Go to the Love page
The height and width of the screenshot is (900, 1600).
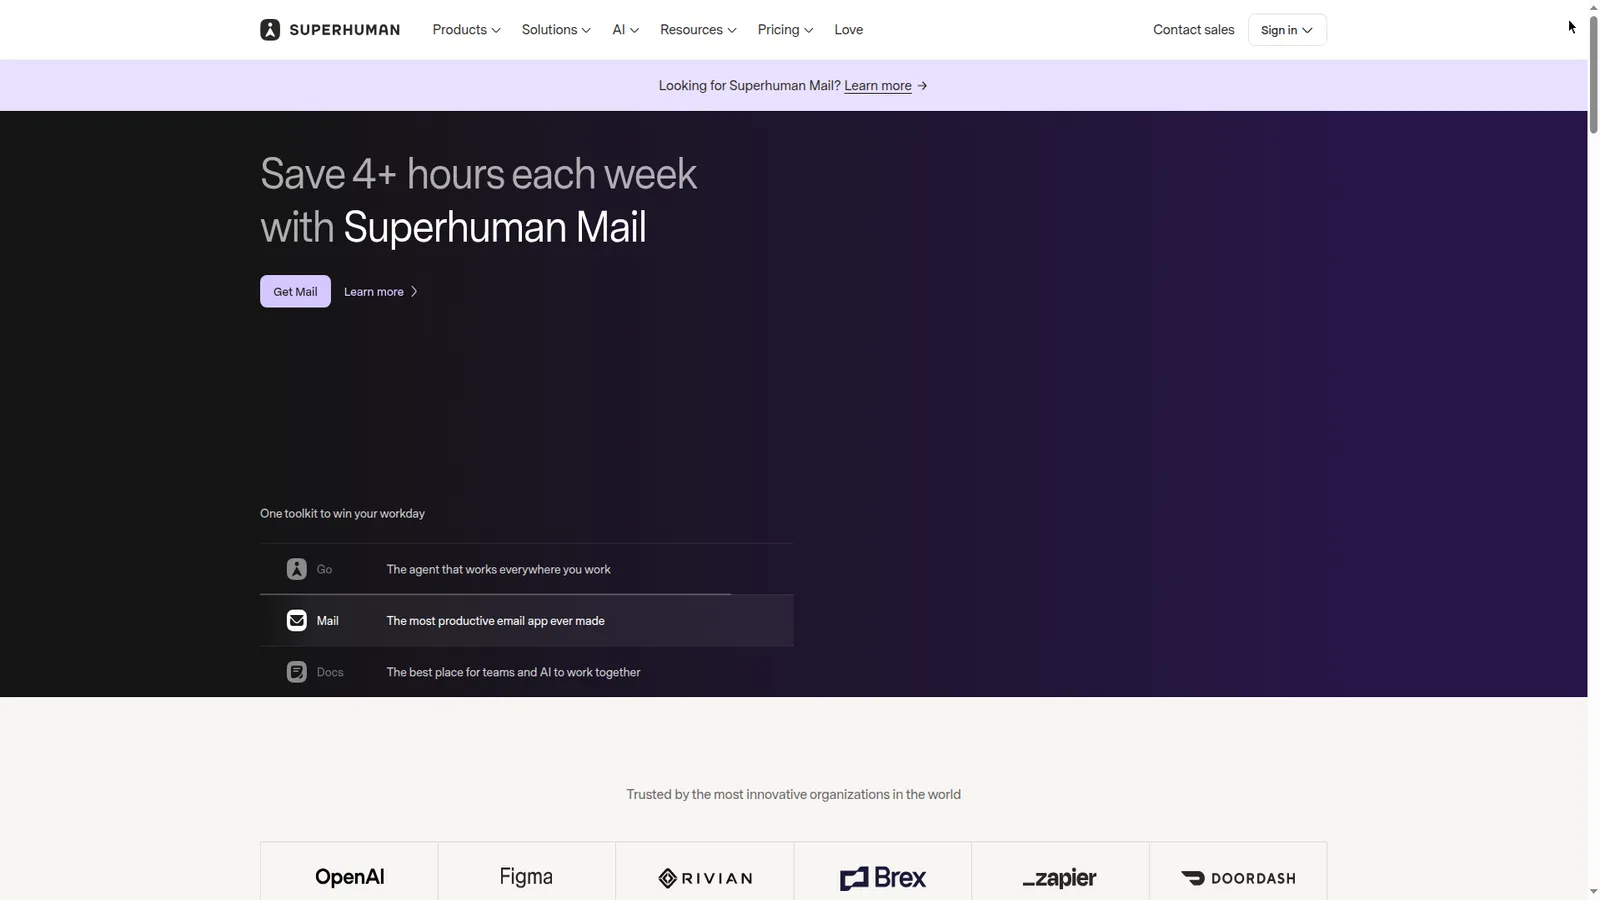[x=848, y=30]
